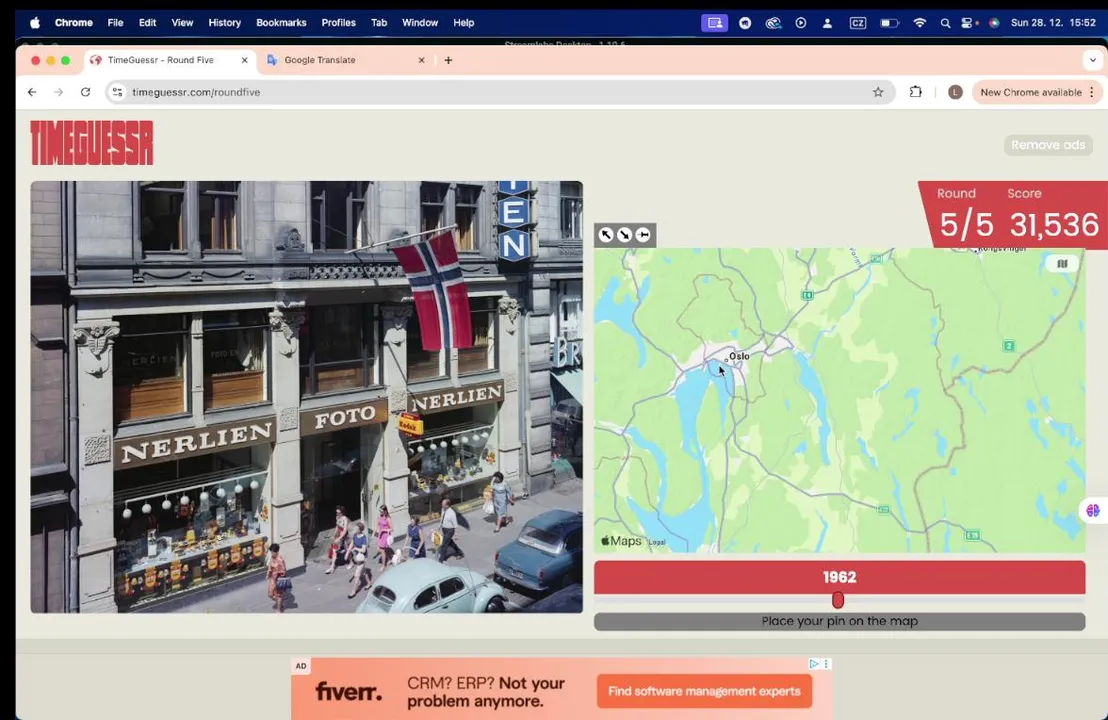
Task: Open the History menu
Action: (x=225, y=23)
